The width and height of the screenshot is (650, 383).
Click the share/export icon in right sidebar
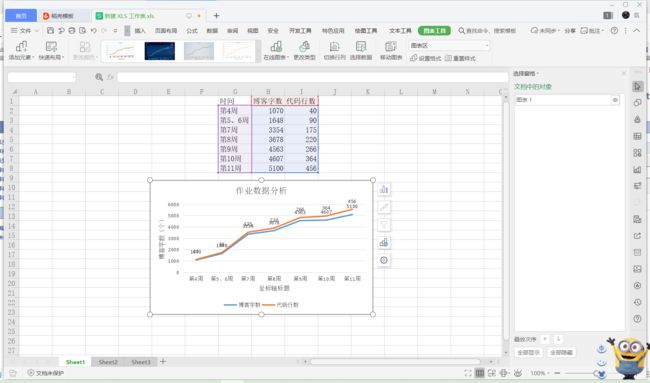[x=638, y=236]
